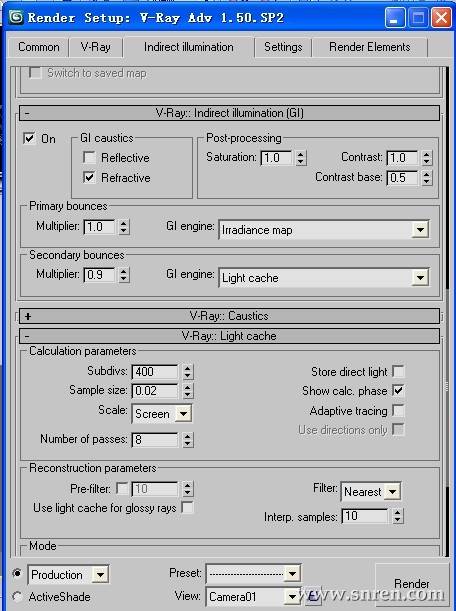Enable Use light cache for glossy rays
Screen dimensions: 456x611
[187, 507]
